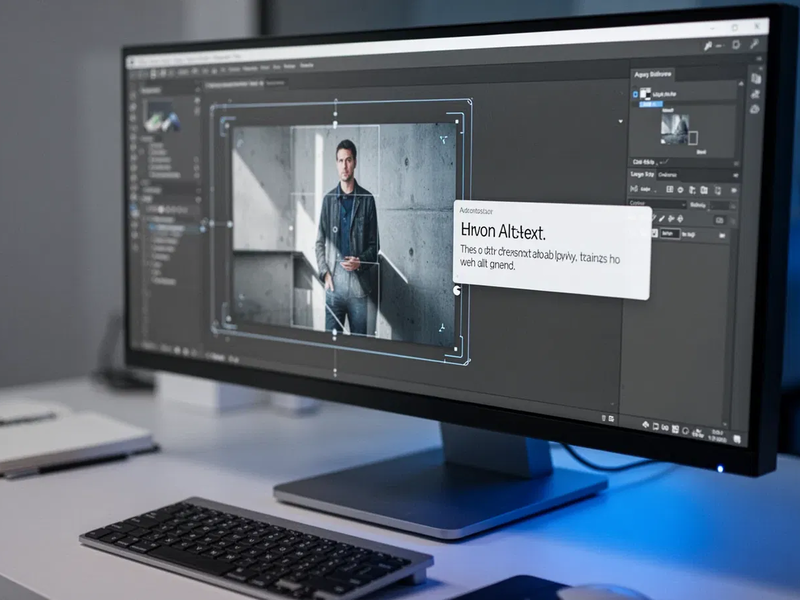Toggle the checkbox on the layer row
The image size is (800, 600).
click(x=656, y=233)
